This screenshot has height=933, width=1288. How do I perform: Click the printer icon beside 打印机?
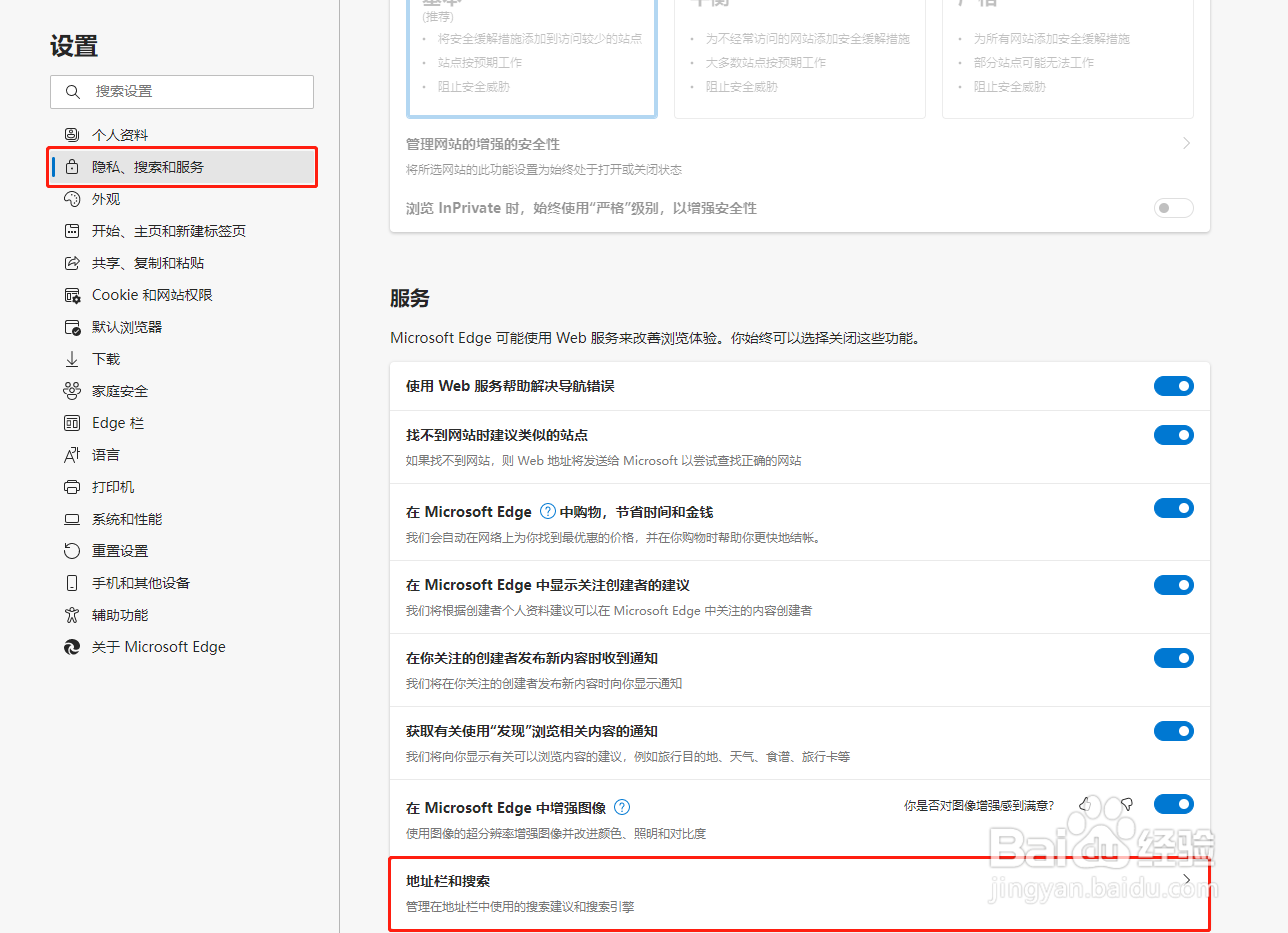click(72, 487)
